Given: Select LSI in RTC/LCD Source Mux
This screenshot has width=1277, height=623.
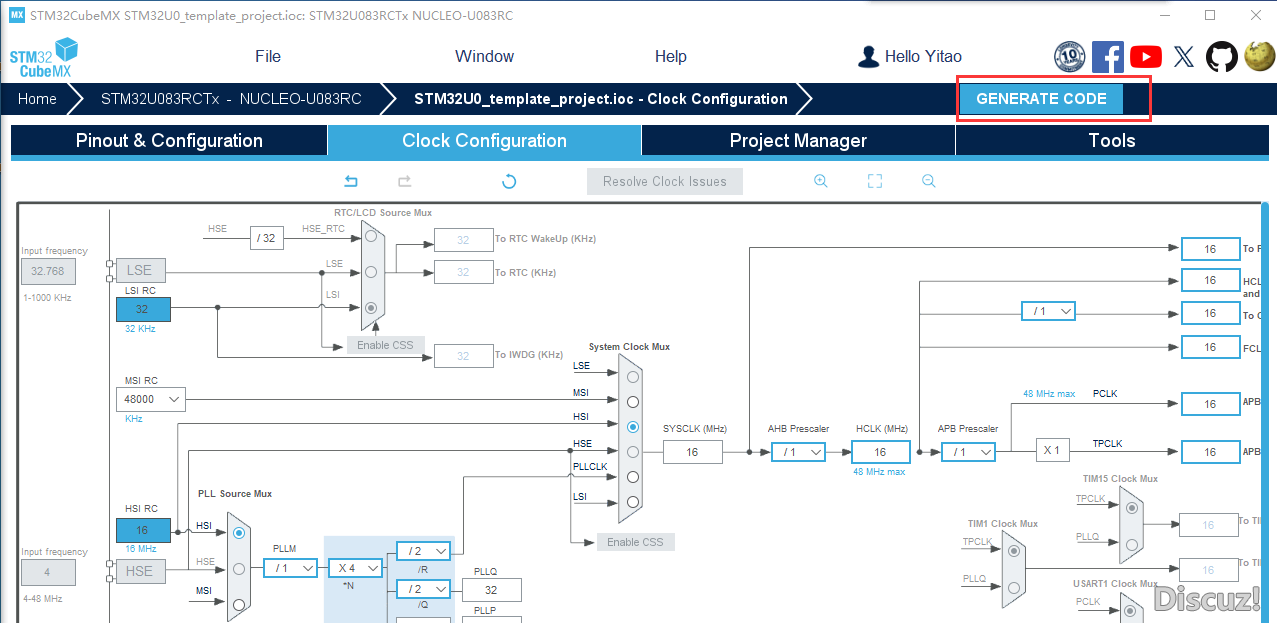Looking at the screenshot, I should point(372,308).
